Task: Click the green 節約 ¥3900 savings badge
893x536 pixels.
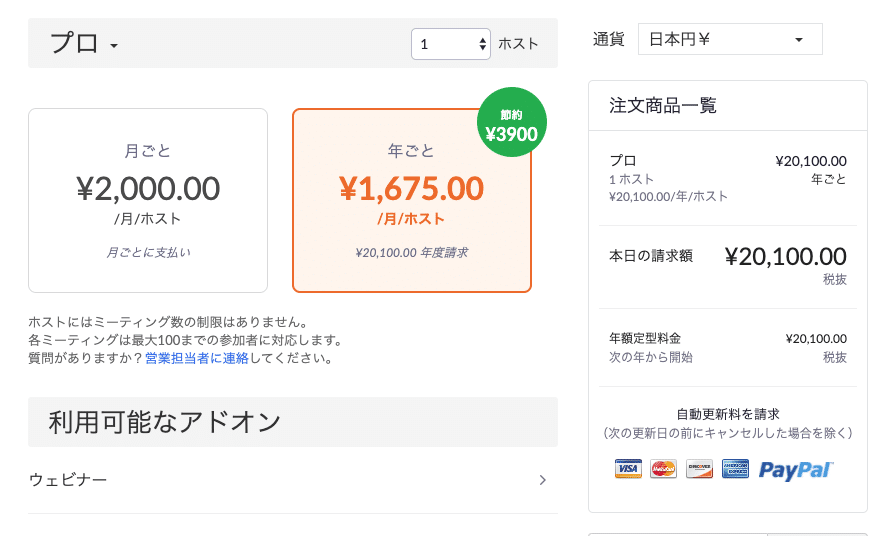Action: click(x=511, y=122)
